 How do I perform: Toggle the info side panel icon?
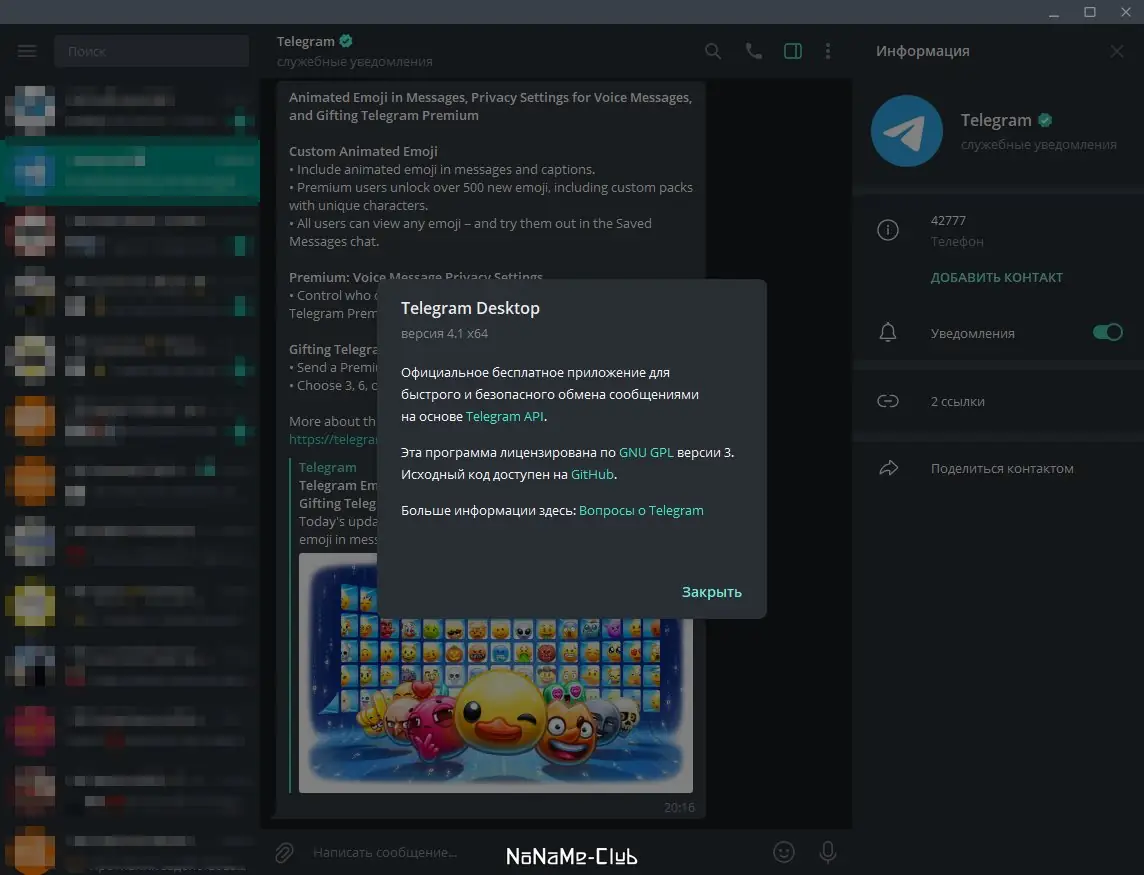[x=792, y=51]
